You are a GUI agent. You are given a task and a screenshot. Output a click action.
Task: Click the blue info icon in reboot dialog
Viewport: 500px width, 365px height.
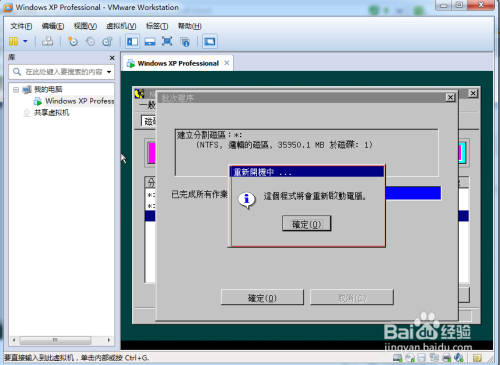(247, 200)
